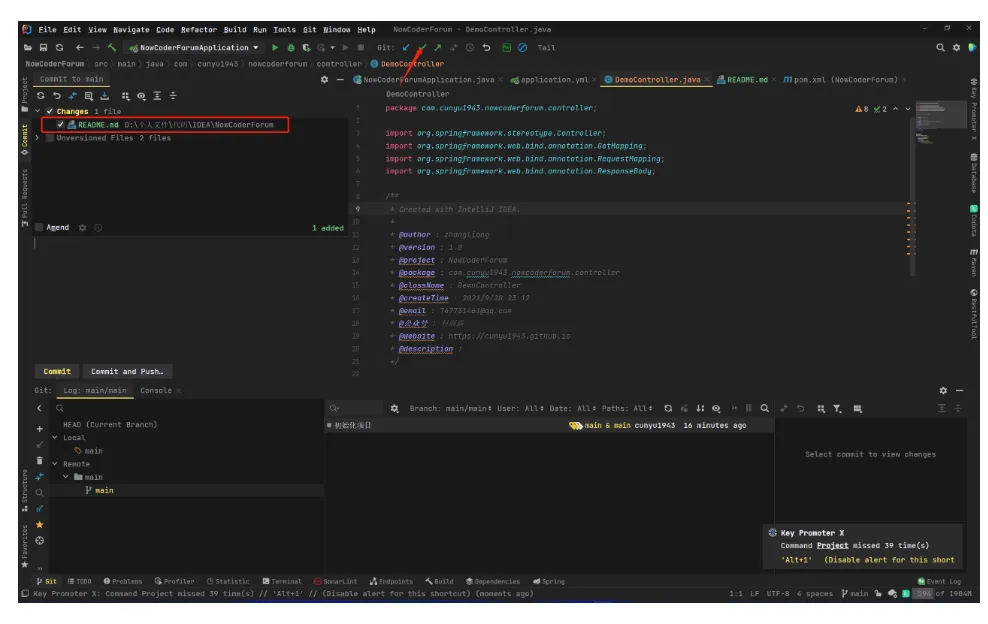
Task: Switch to README.md editor tab
Action: coord(747,79)
